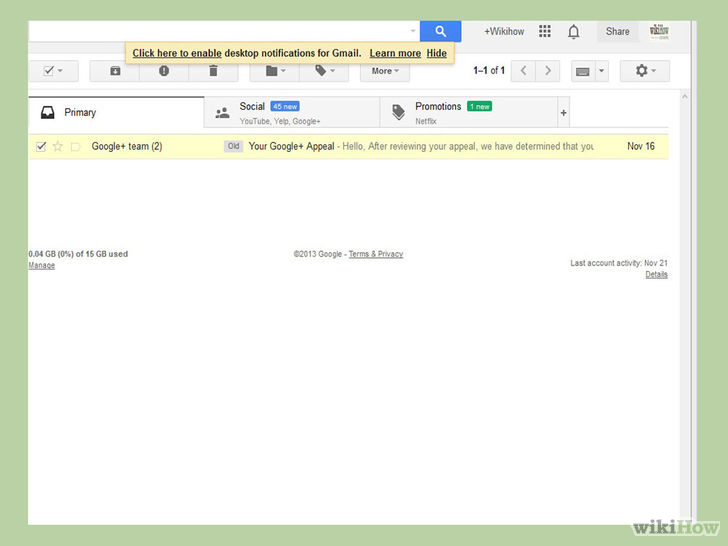Click the Share button
The image size is (728, 546).
tap(617, 32)
